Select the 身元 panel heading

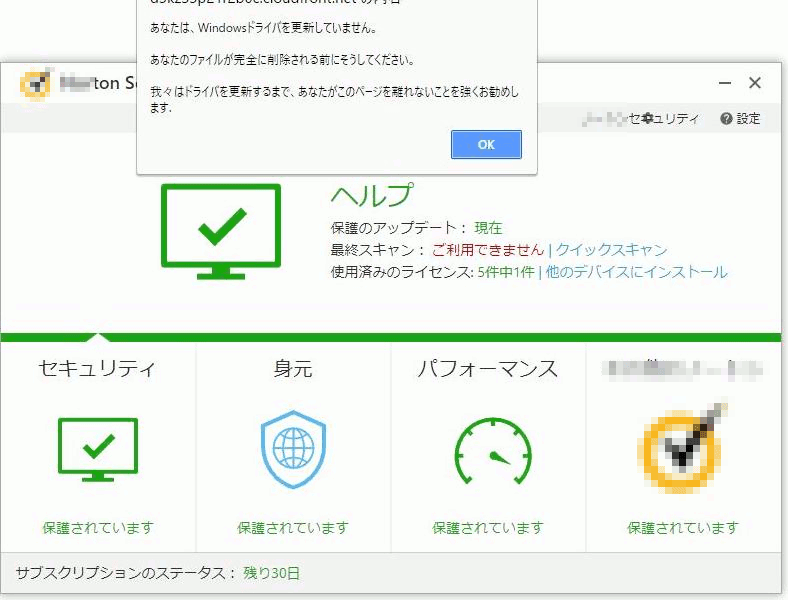coord(292,368)
